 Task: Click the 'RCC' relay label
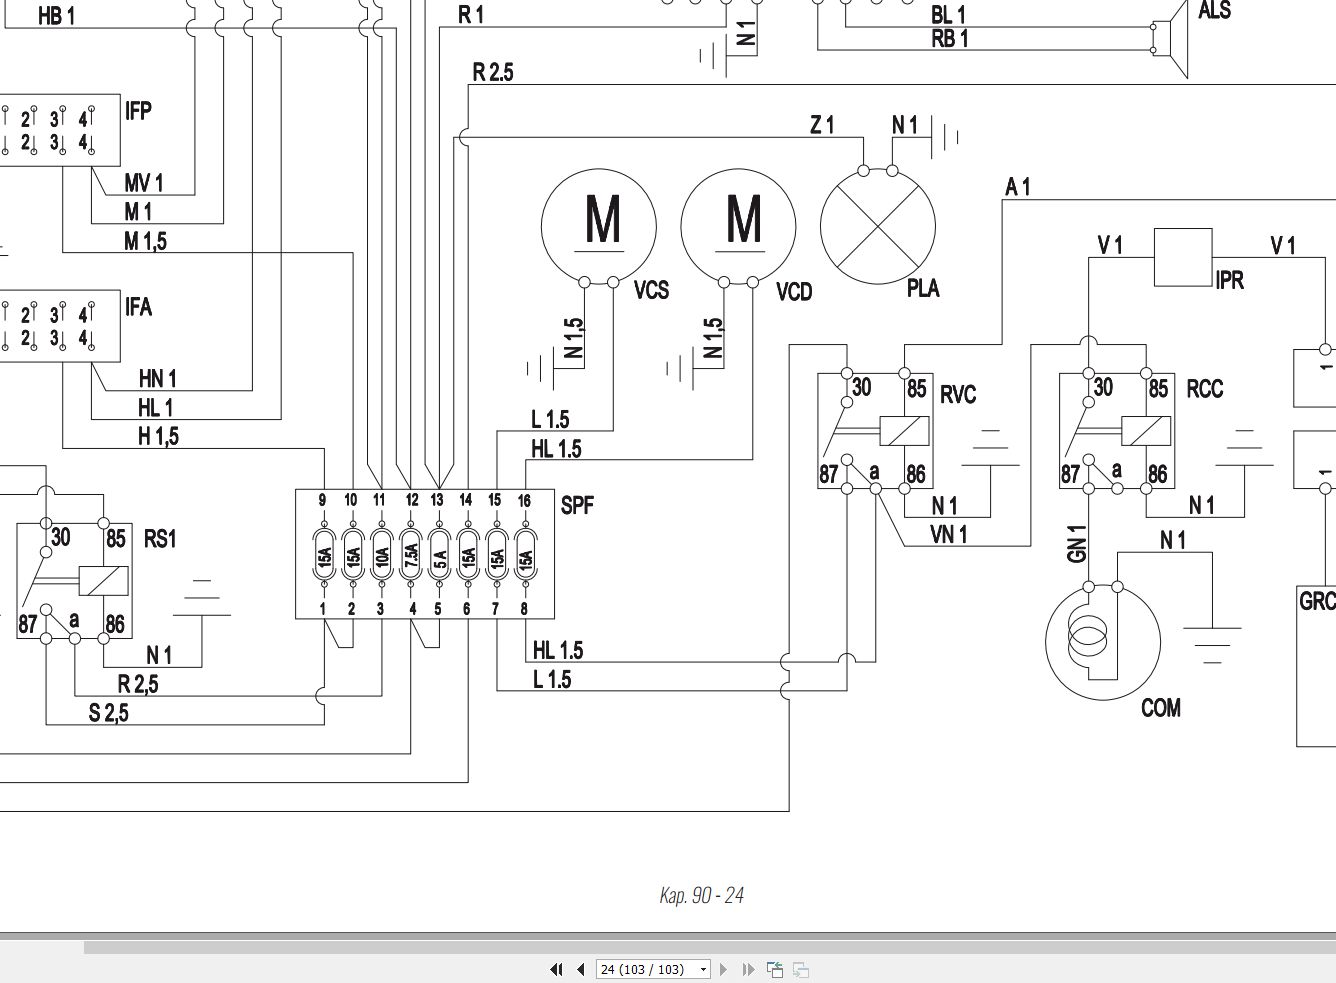point(1205,389)
